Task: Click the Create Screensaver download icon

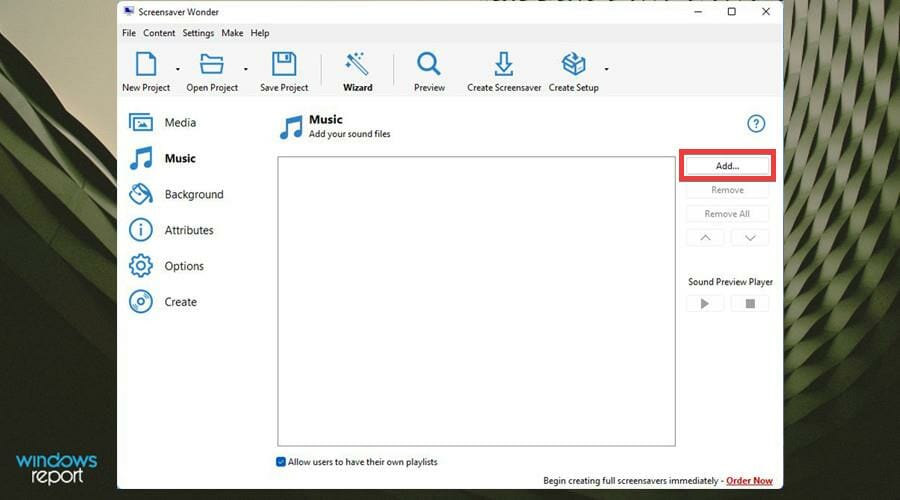Action: click(503, 64)
